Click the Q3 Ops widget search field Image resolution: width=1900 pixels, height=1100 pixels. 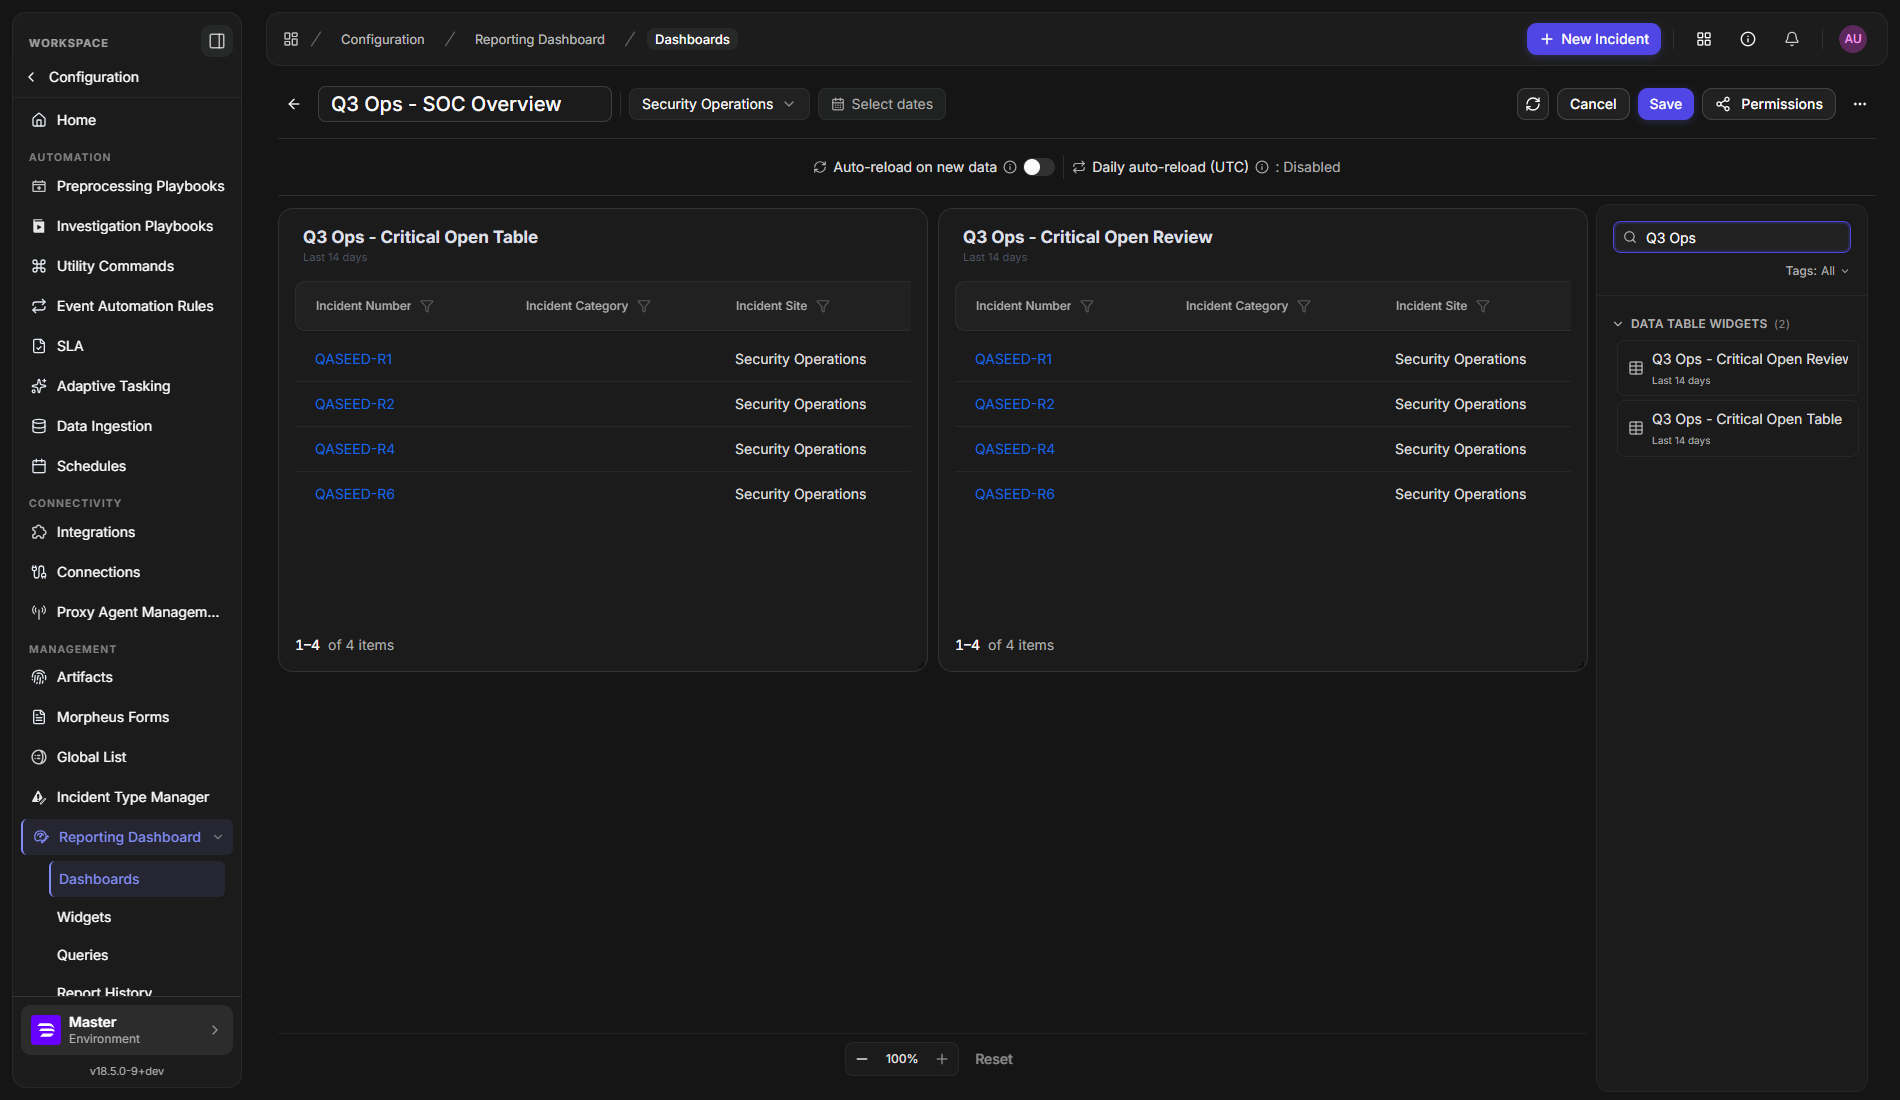(1732, 237)
